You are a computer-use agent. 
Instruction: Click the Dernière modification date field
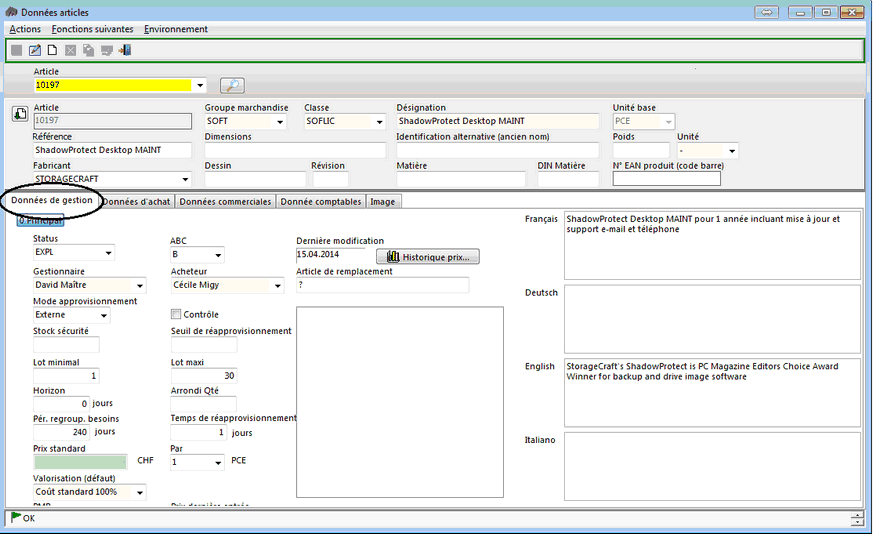[x=331, y=254]
